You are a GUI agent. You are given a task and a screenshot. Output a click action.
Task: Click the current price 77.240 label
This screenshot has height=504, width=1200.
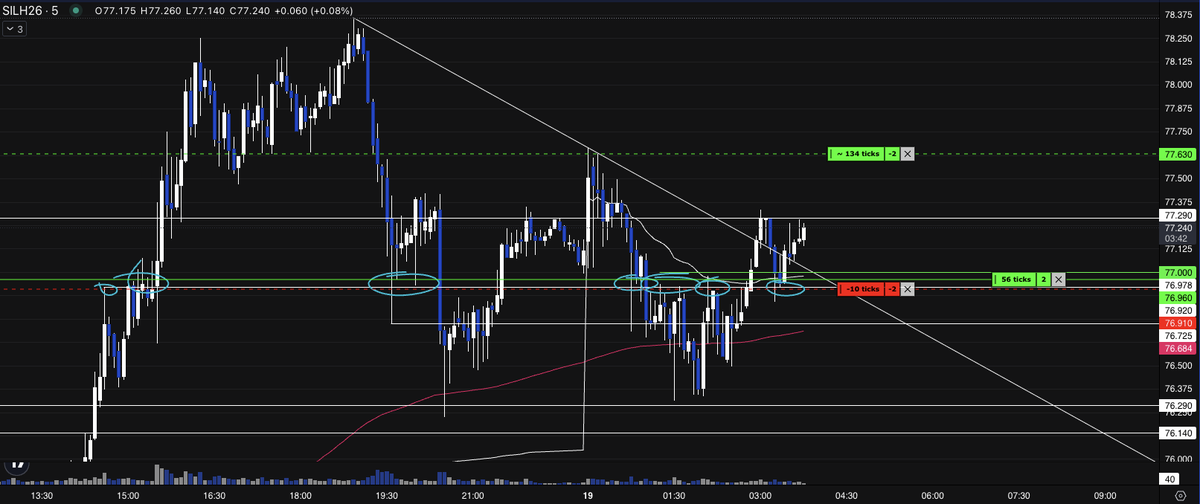coord(1176,228)
